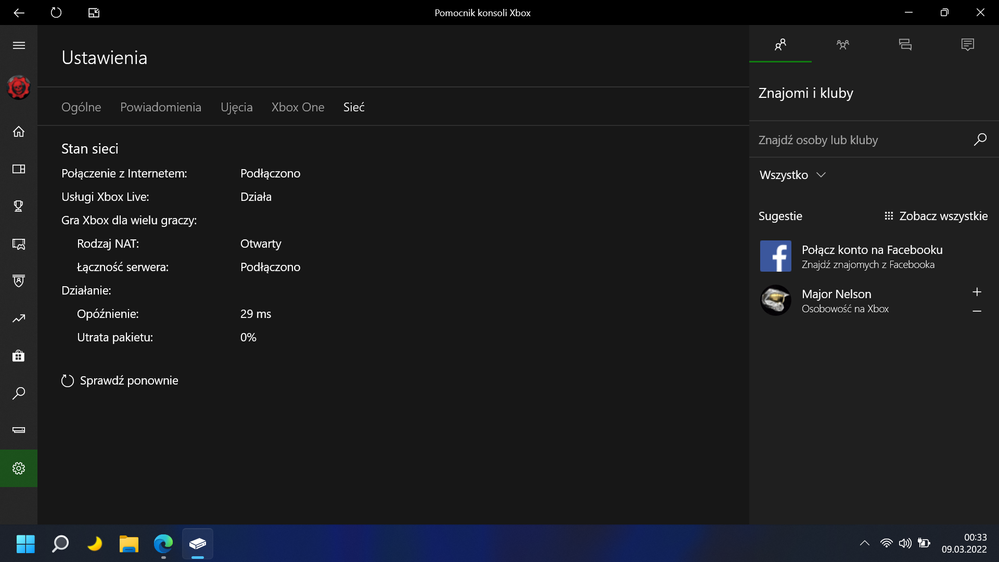Screen dimensions: 999x562
Task: Click Sprawdź ponownie to recheck network
Action: (120, 381)
